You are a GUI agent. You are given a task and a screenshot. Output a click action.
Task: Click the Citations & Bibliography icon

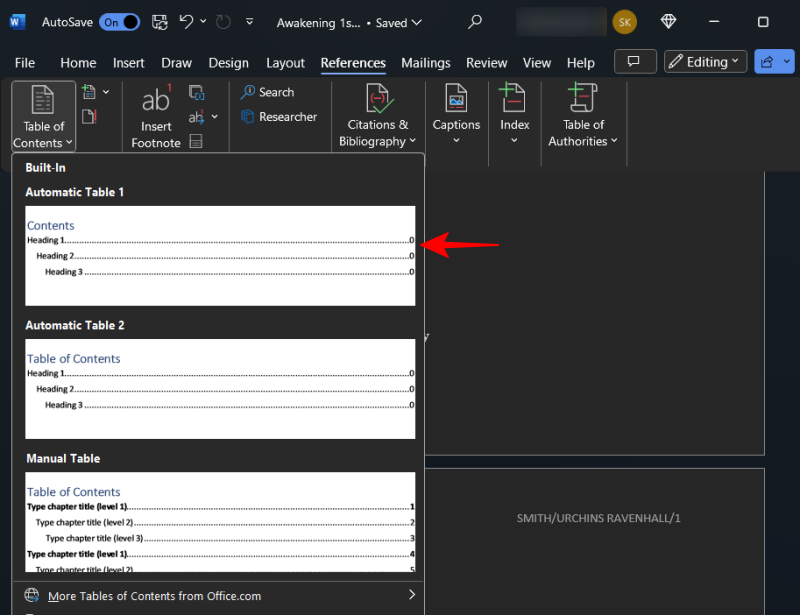(x=377, y=100)
